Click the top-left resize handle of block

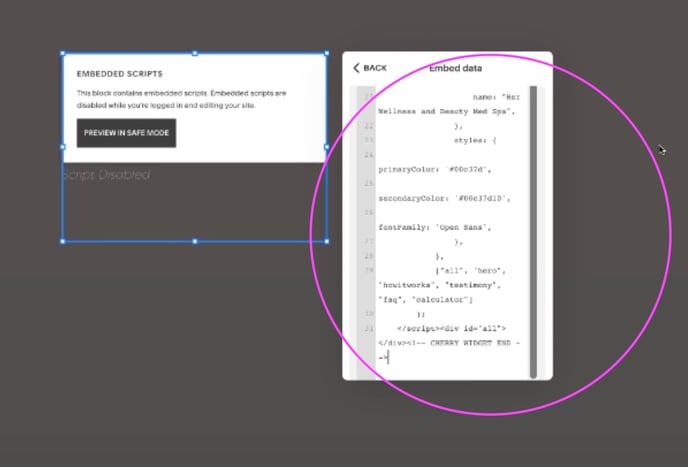(x=63, y=54)
